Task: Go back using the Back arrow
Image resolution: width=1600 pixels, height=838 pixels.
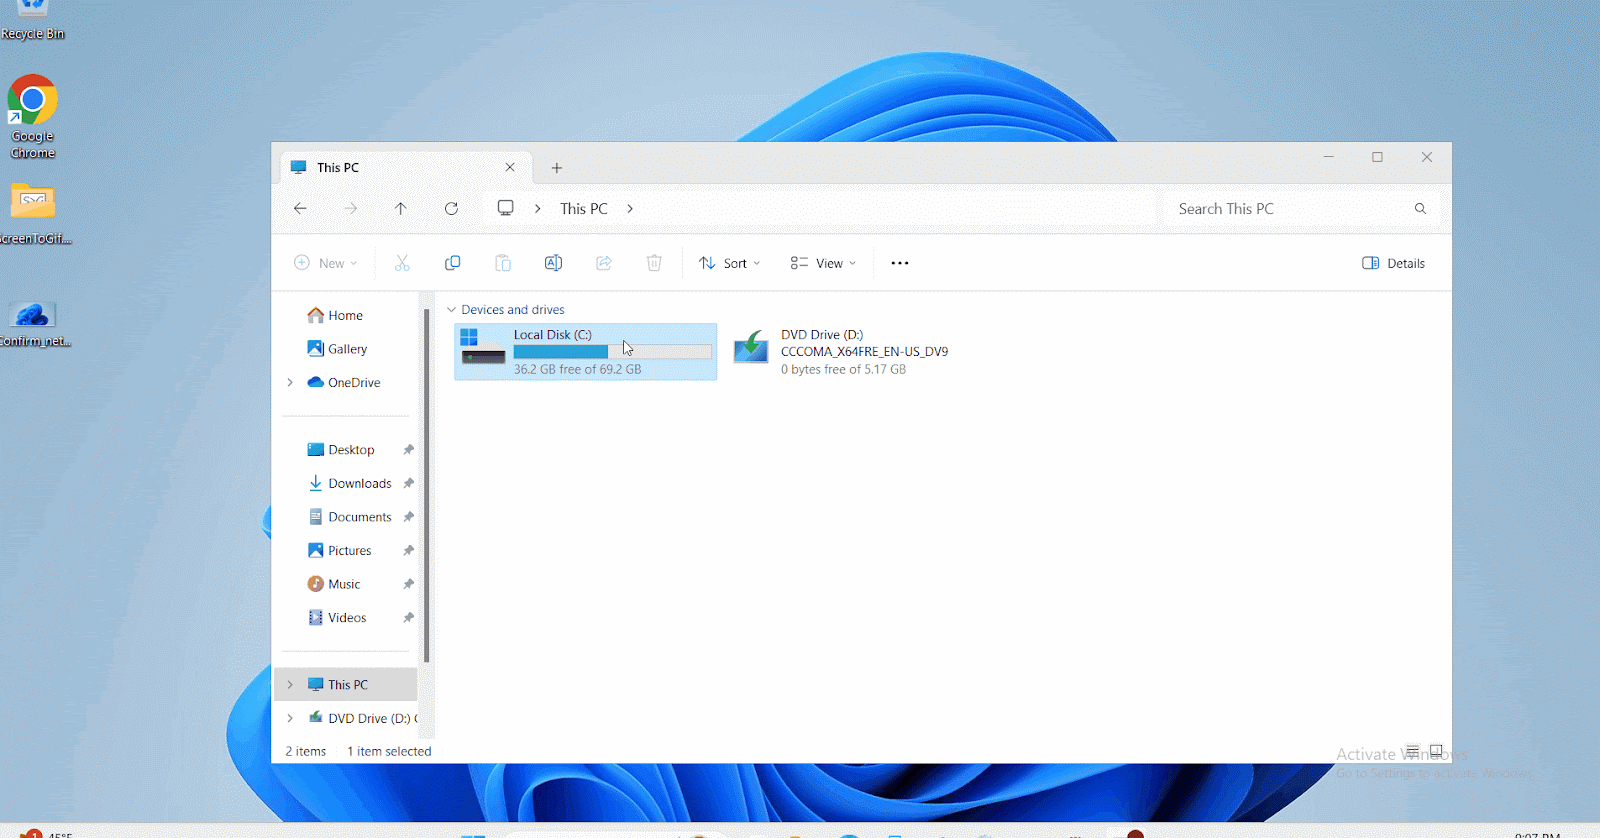Action: click(300, 208)
